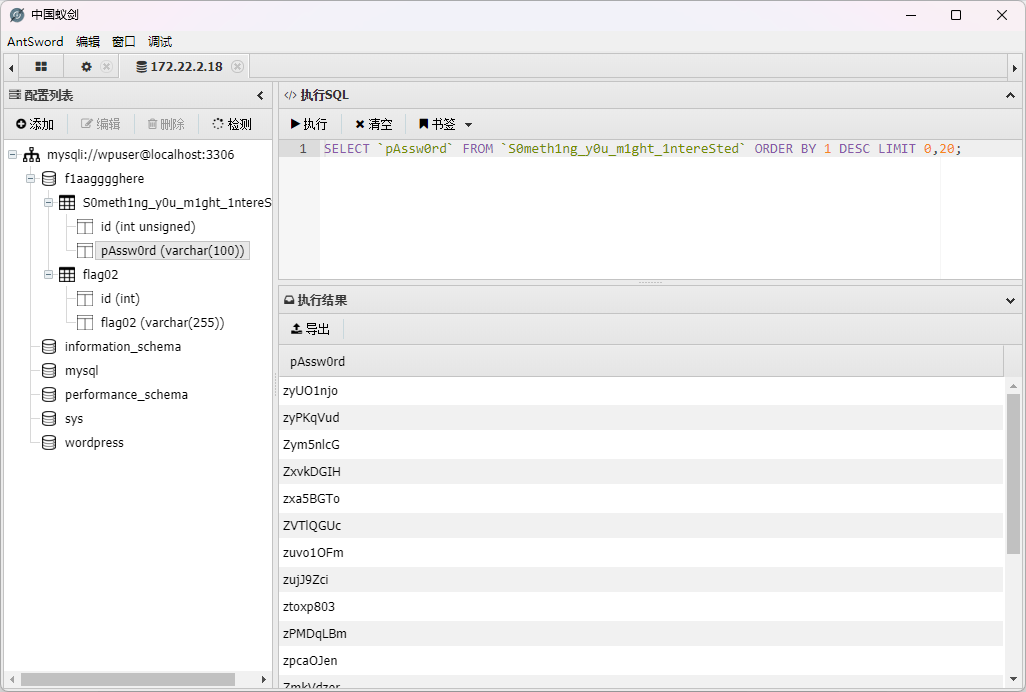The width and height of the screenshot is (1026, 692).
Task: Click the tree horizontal scrollbar thumb
Action: point(128,680)
